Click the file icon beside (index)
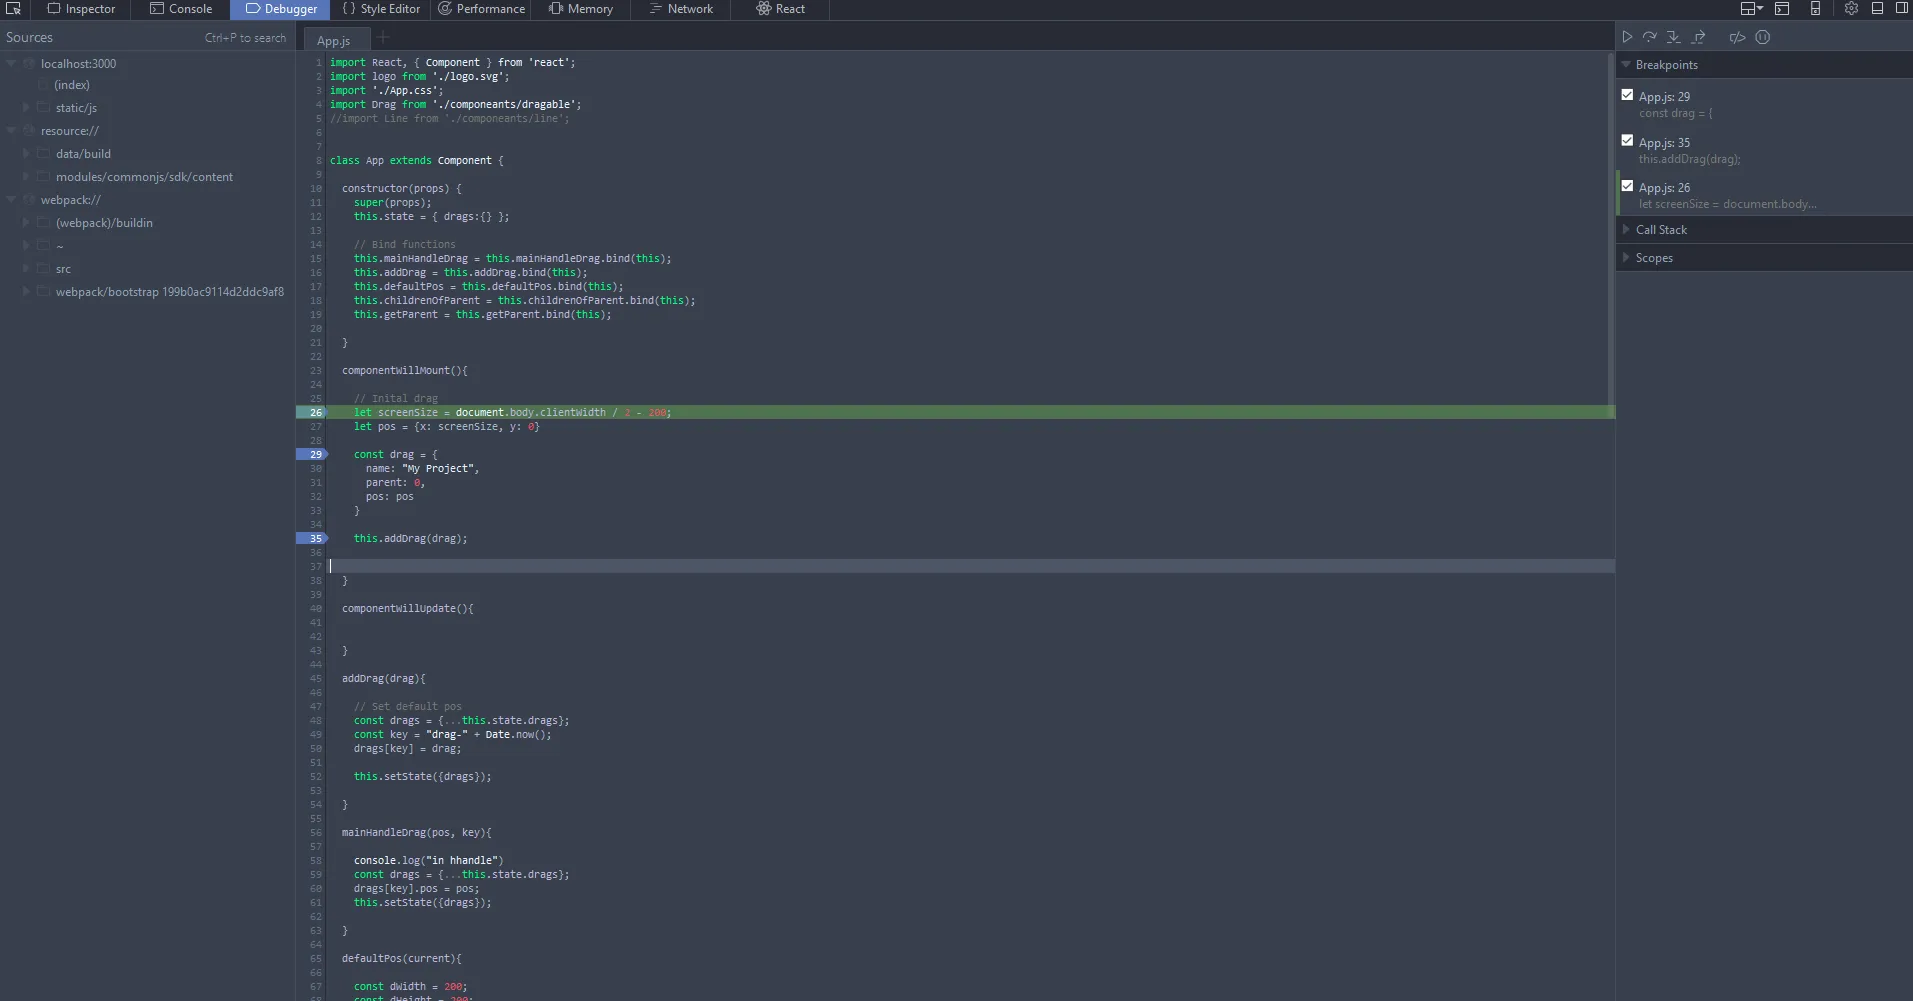1913x1001 pixels. point(45,85)
